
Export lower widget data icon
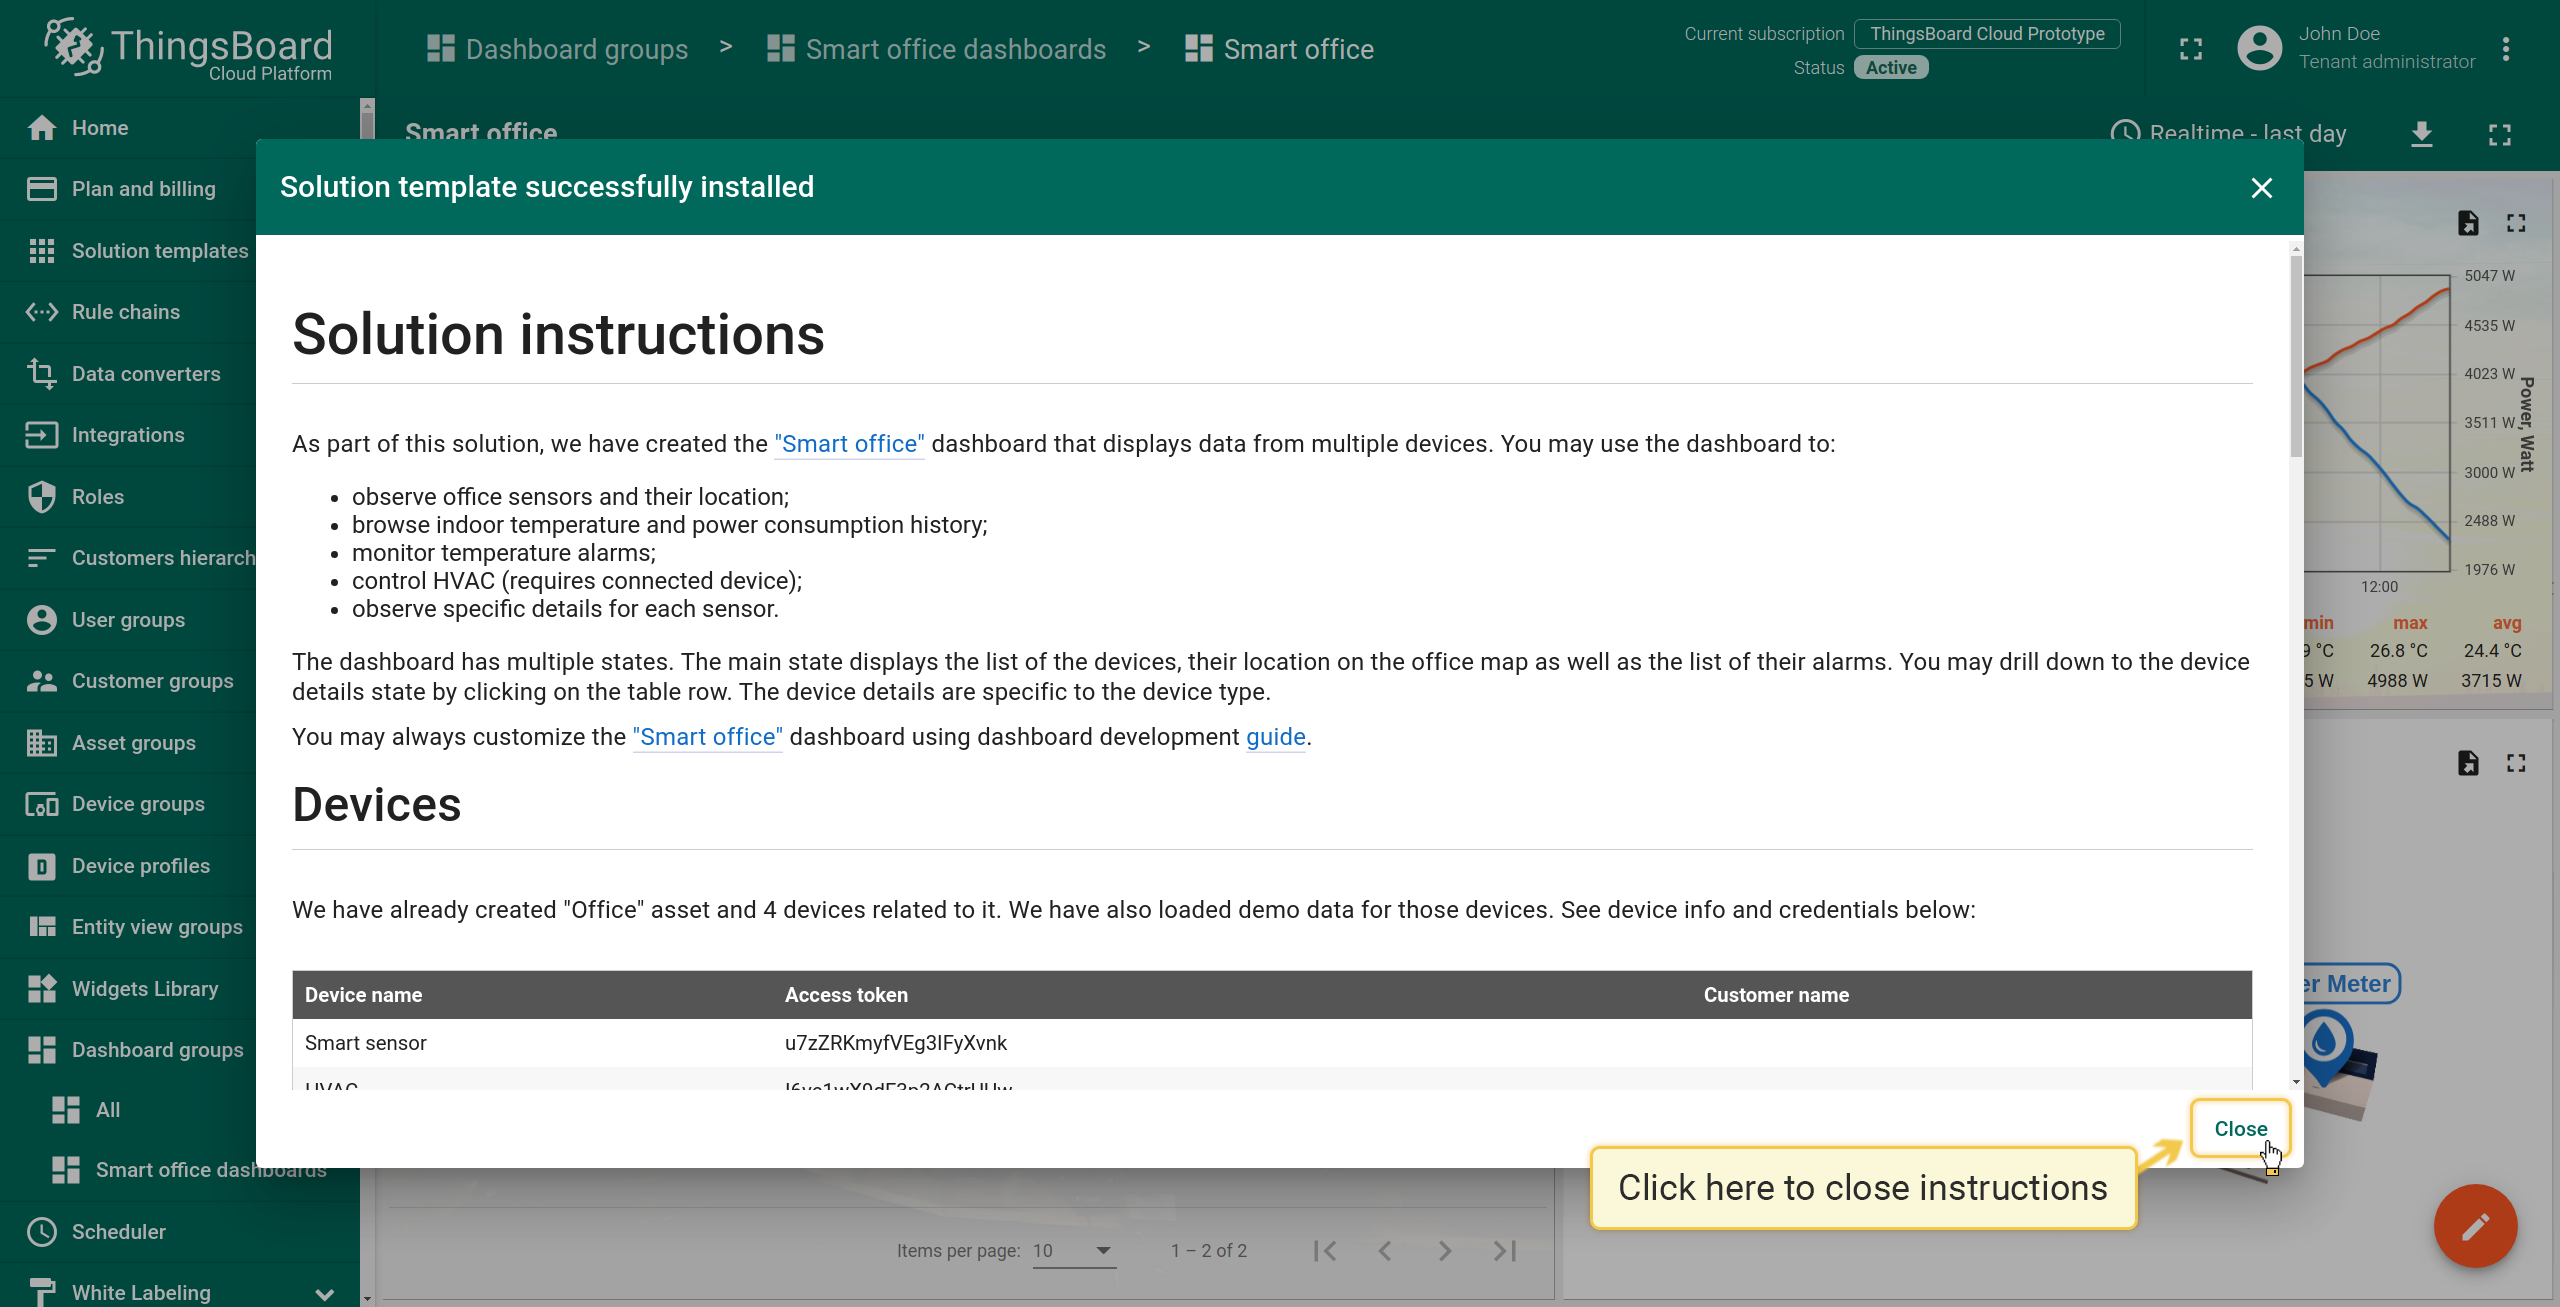coord(2468,764)
